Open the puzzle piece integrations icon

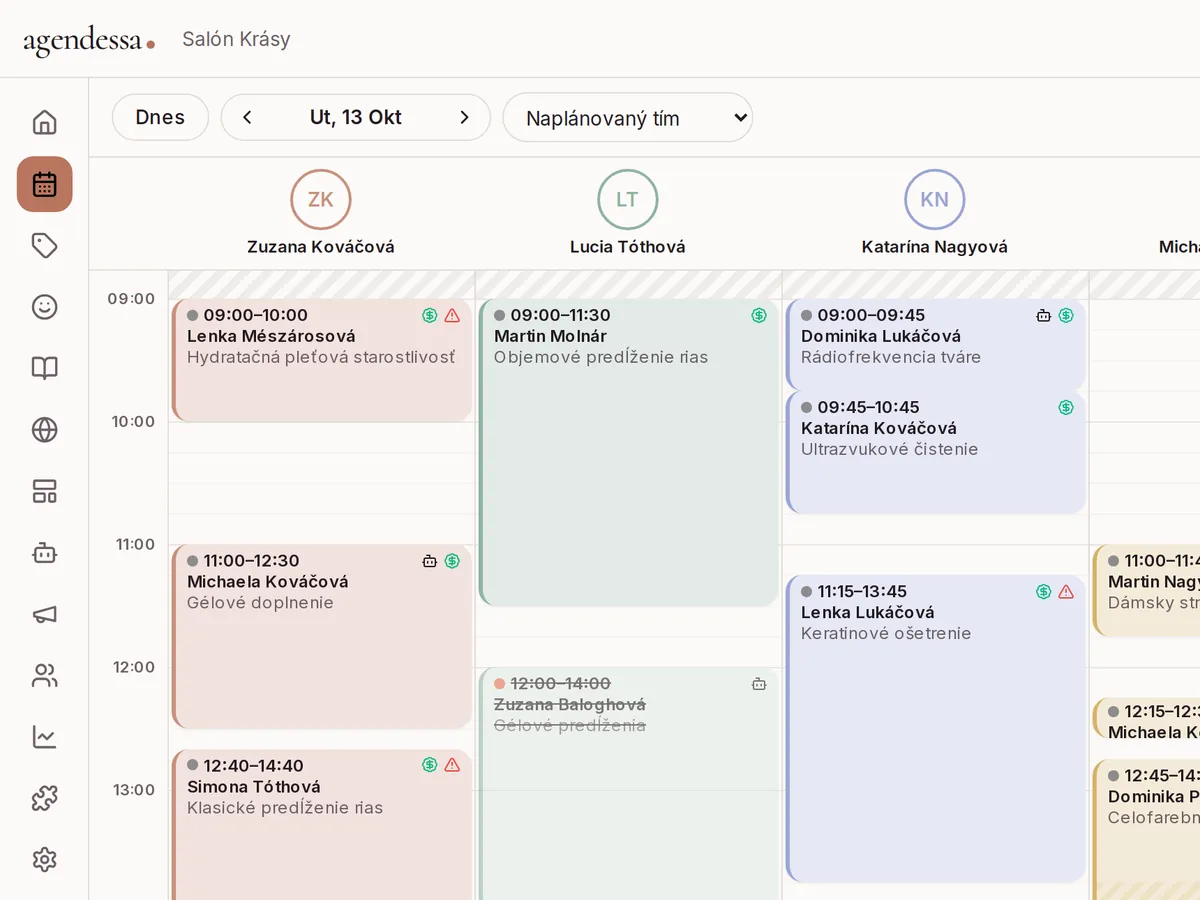[x=44, y=798]
